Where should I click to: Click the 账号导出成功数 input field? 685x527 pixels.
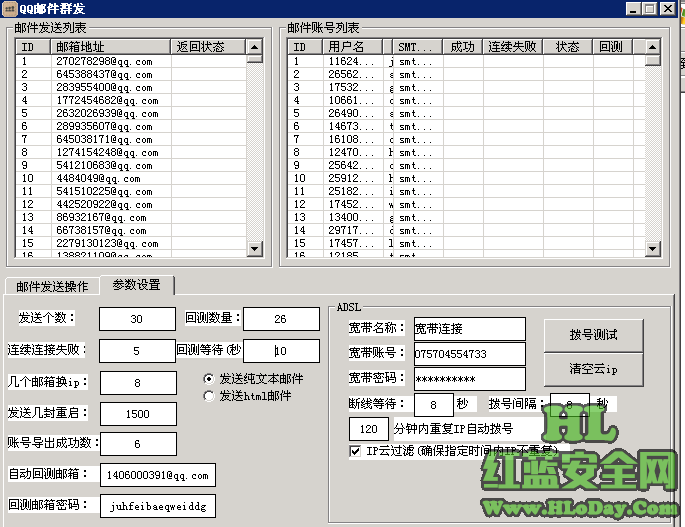pos(138,444)
